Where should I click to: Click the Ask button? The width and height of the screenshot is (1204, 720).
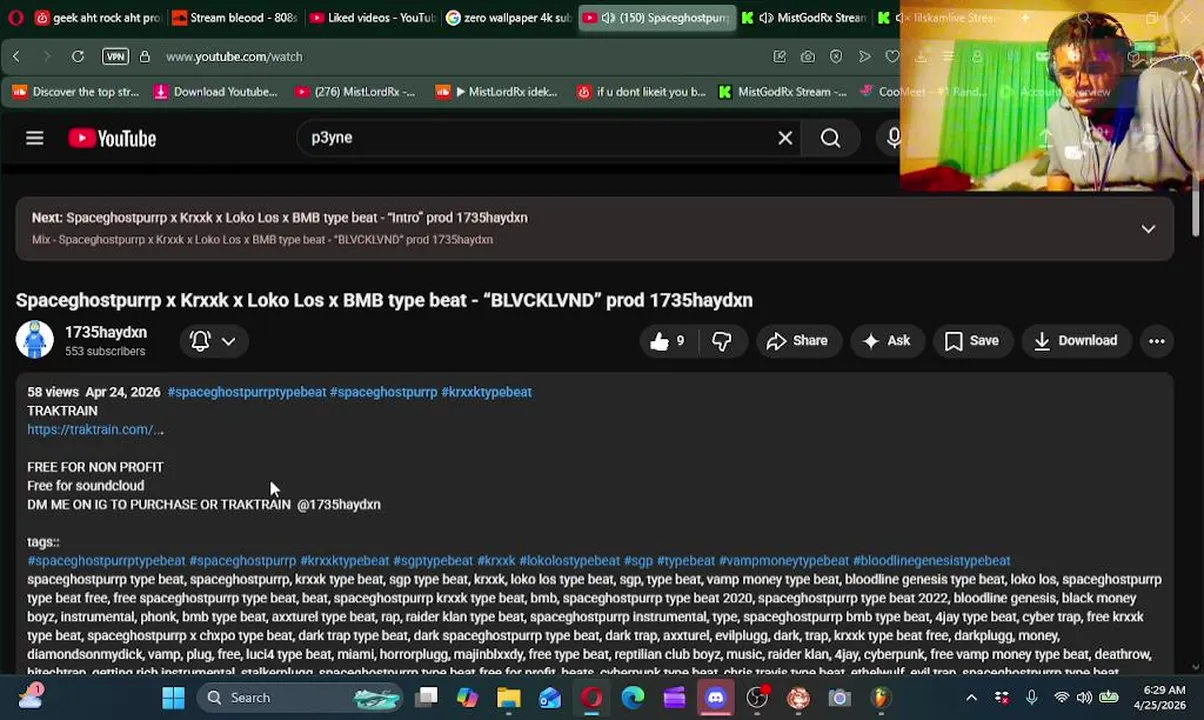coord(886,341)
